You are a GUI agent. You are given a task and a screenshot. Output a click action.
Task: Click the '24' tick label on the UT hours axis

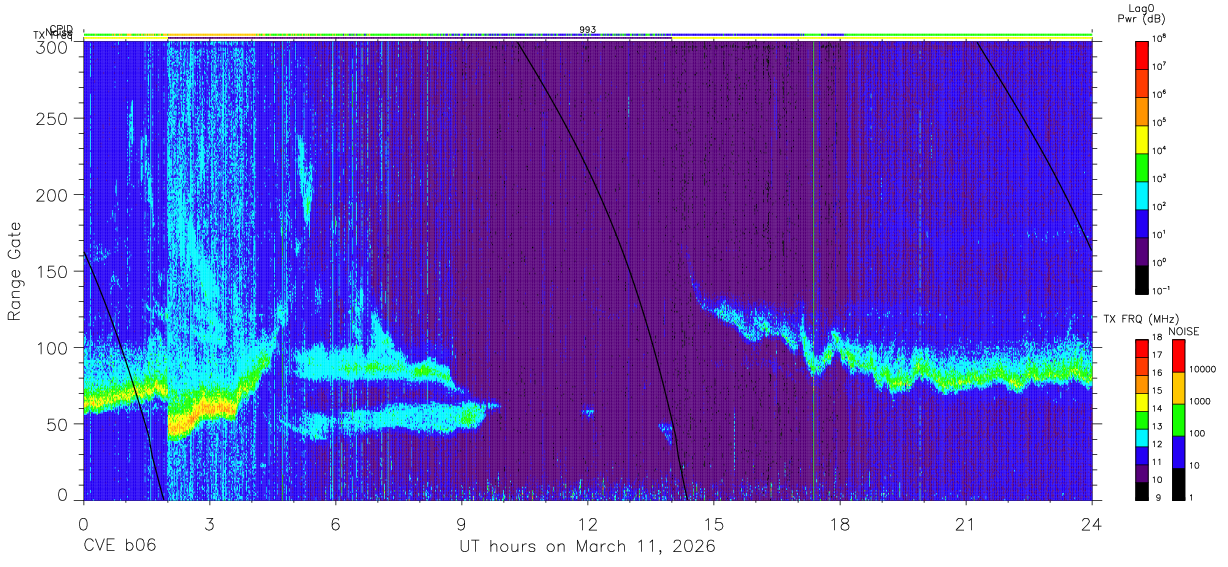click(x=1091, y=525)
